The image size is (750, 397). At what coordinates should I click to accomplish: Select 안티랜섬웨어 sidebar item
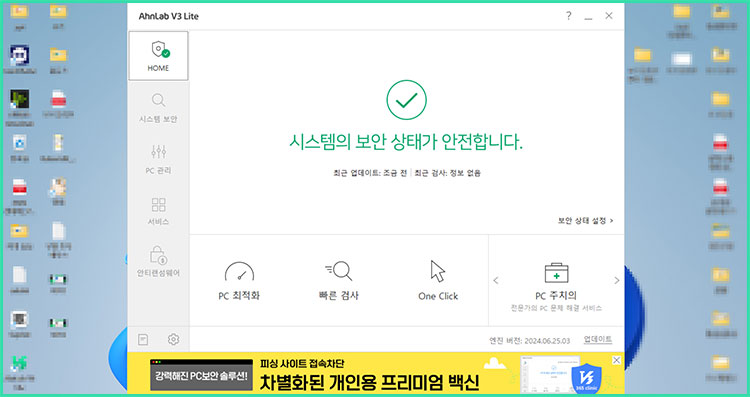tap(158, 262)
